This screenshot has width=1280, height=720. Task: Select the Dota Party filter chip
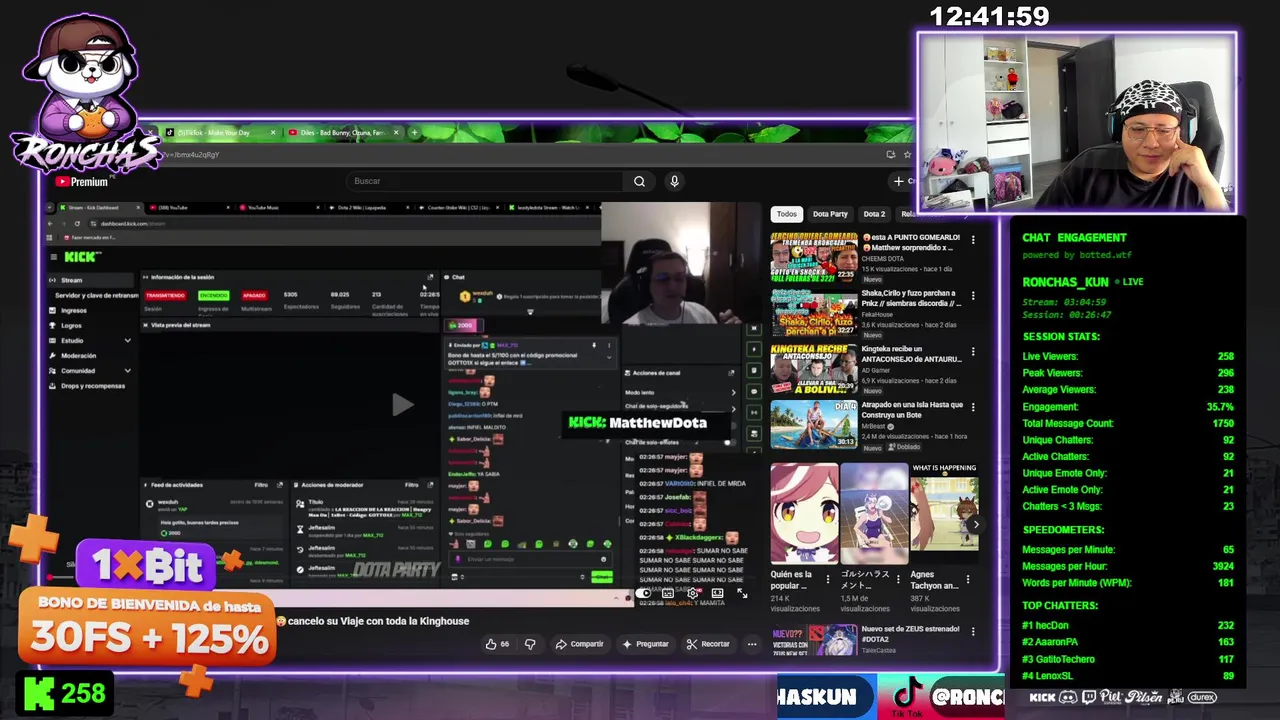830,214
